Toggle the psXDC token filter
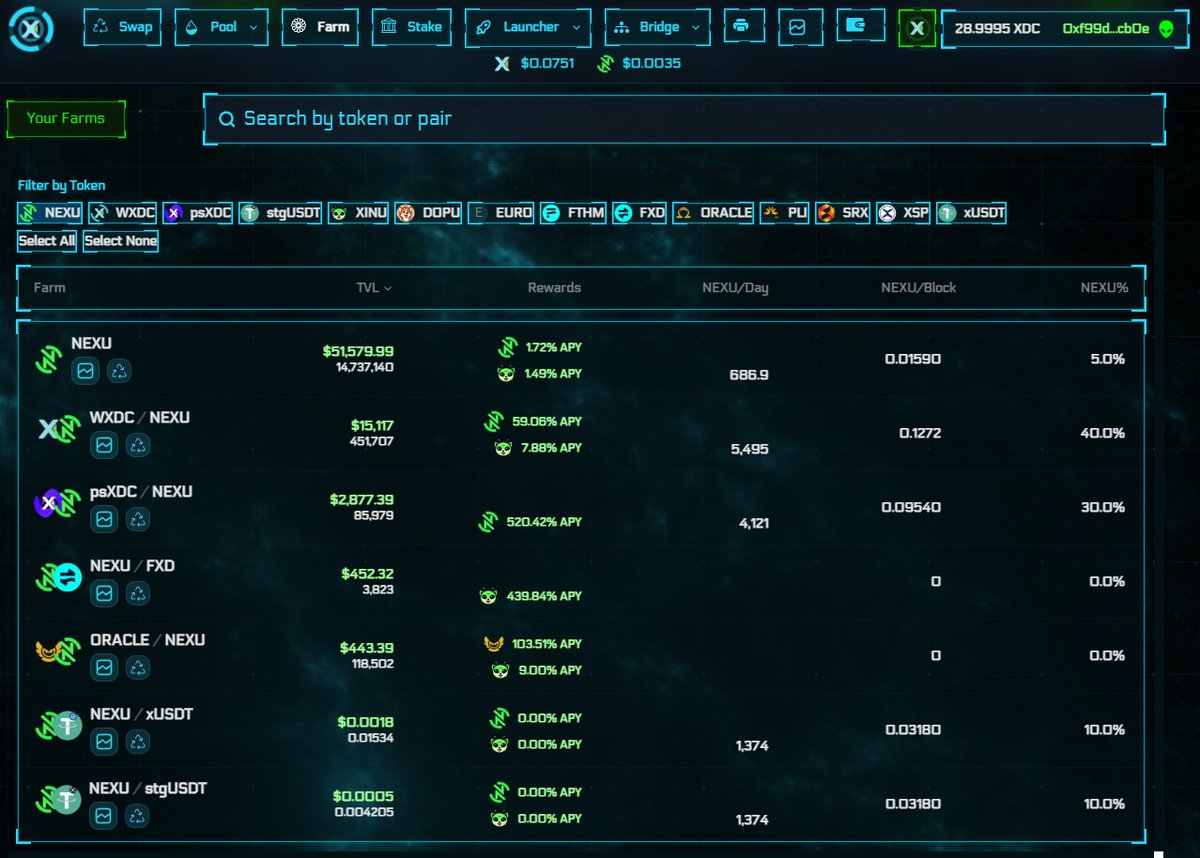The width and height of the screenshot is (1200, 858). coord(198,212)
